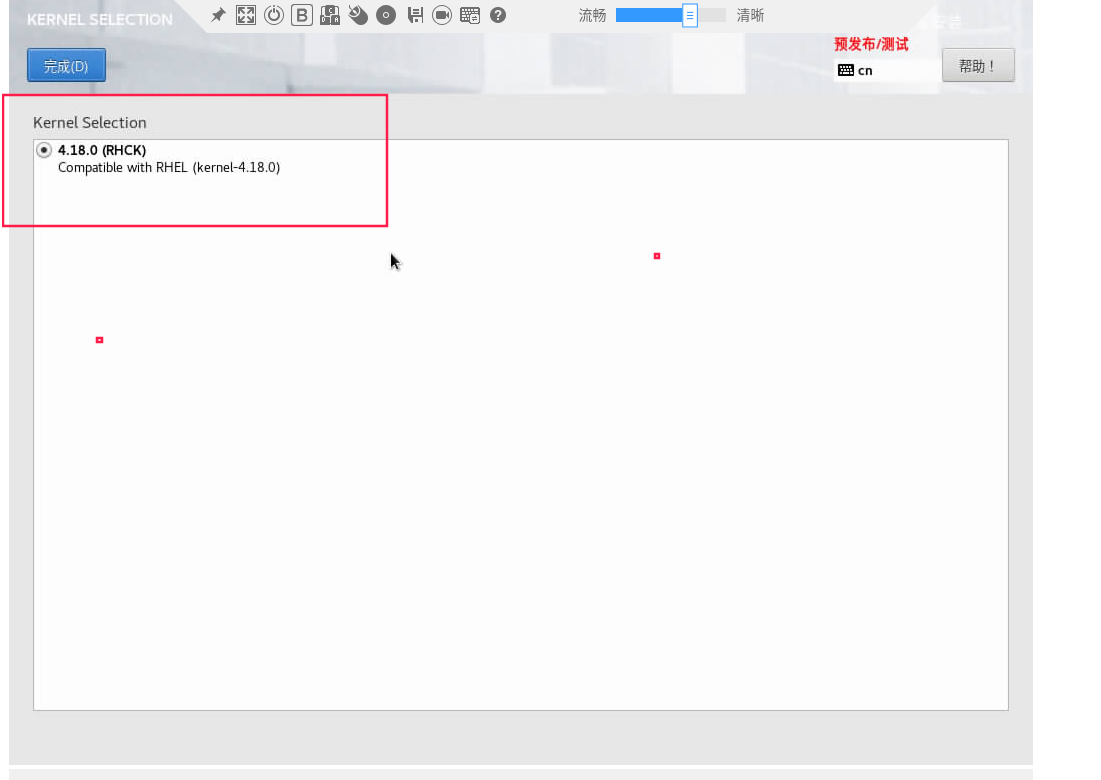Click the 完成(D) done button

(x=66, y=66)
